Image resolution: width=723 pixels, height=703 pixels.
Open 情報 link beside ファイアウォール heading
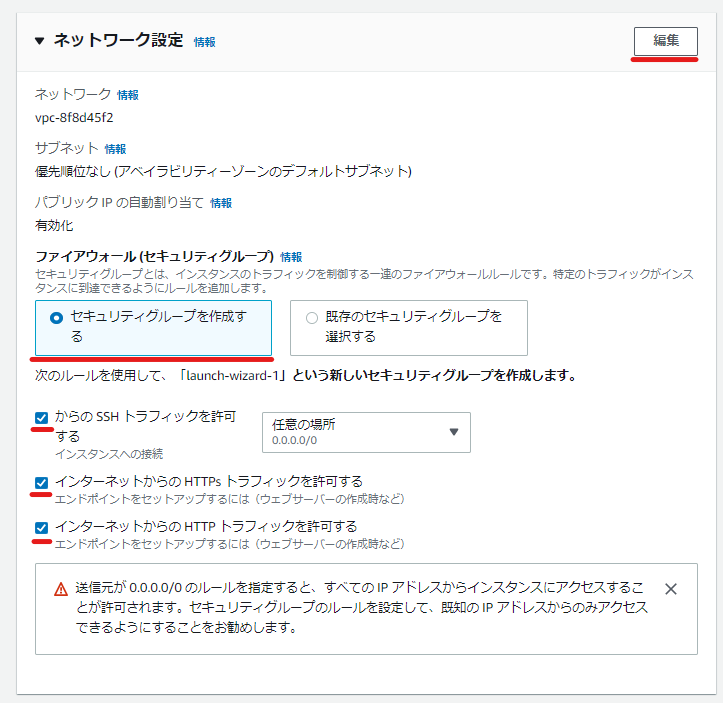(x=291, y=257)
